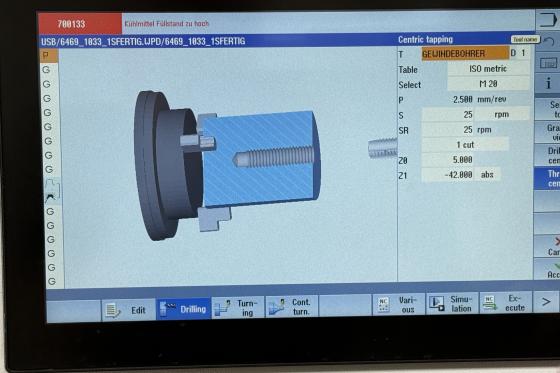Image resolution: width=560 pixels, height=373 pixels.
Task: Click the drill icon on Drilling softkey
Action: click(167, 308)
